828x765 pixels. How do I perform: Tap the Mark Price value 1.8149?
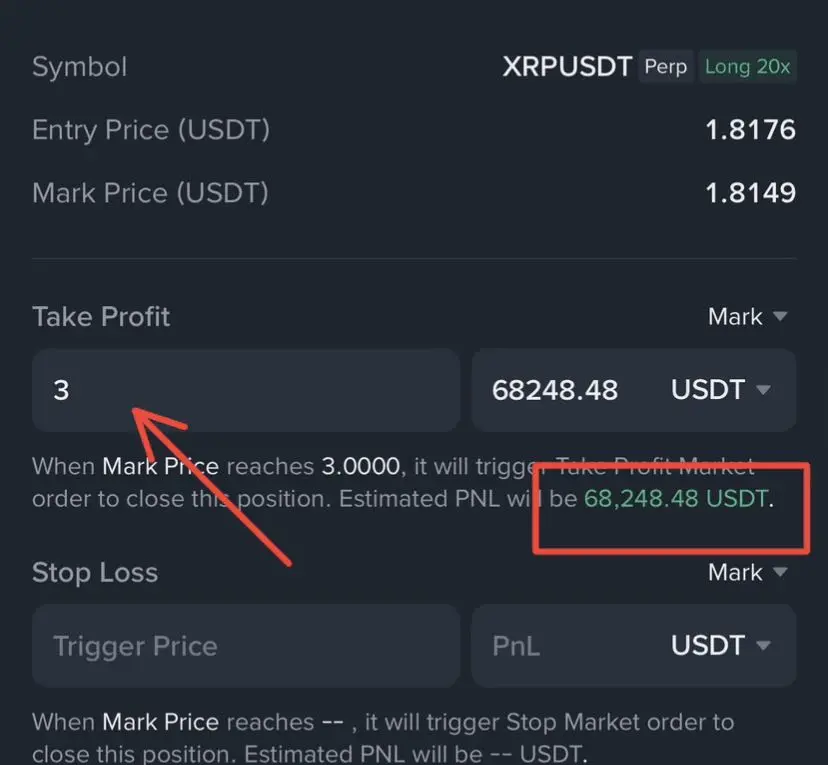[x=750, y=193]
